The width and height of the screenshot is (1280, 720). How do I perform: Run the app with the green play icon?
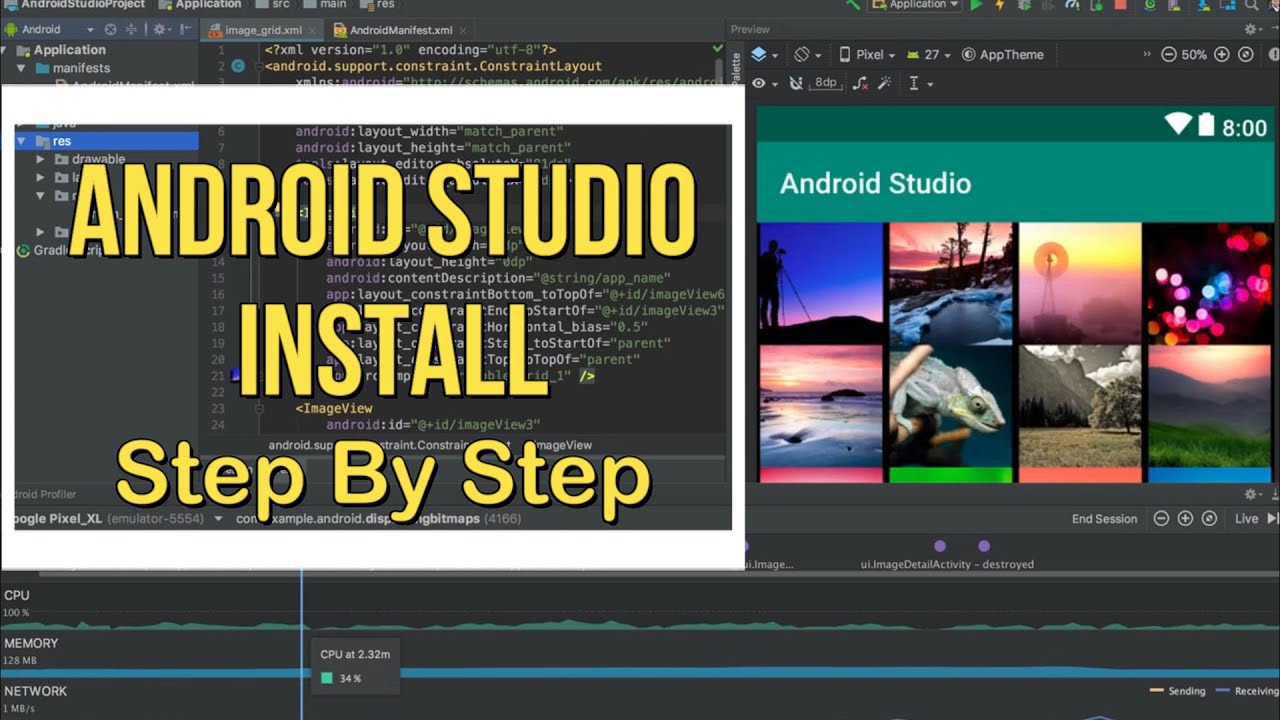click(x=976, y=5)
